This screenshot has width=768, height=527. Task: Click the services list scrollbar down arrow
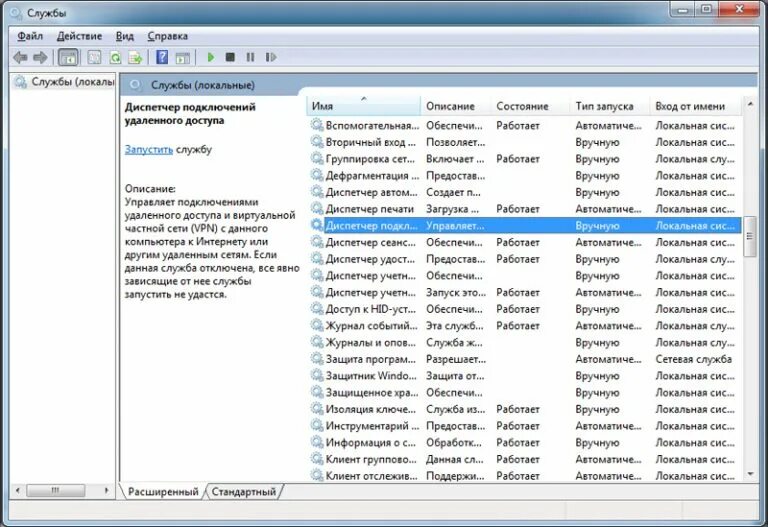coord(750,474)
